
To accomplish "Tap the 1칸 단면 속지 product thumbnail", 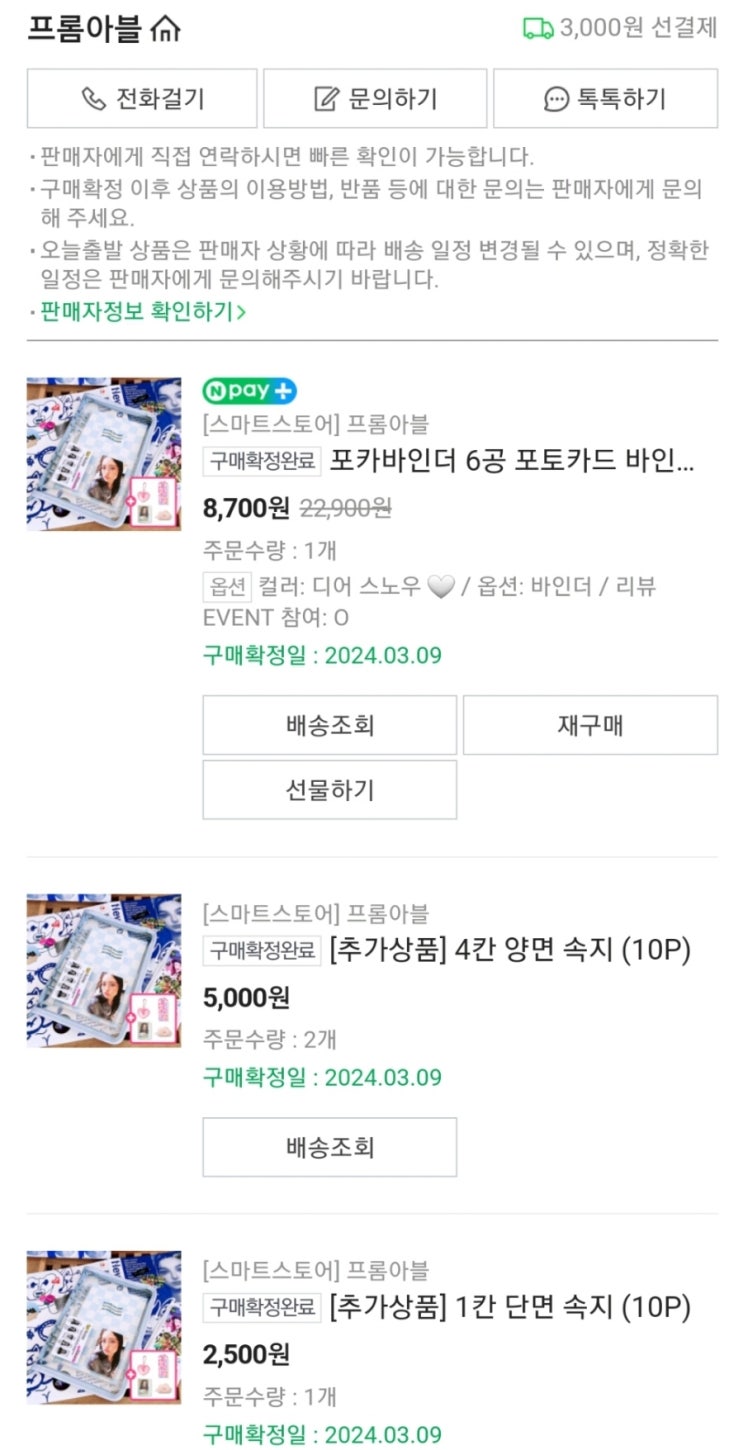I will [104, 1327].
